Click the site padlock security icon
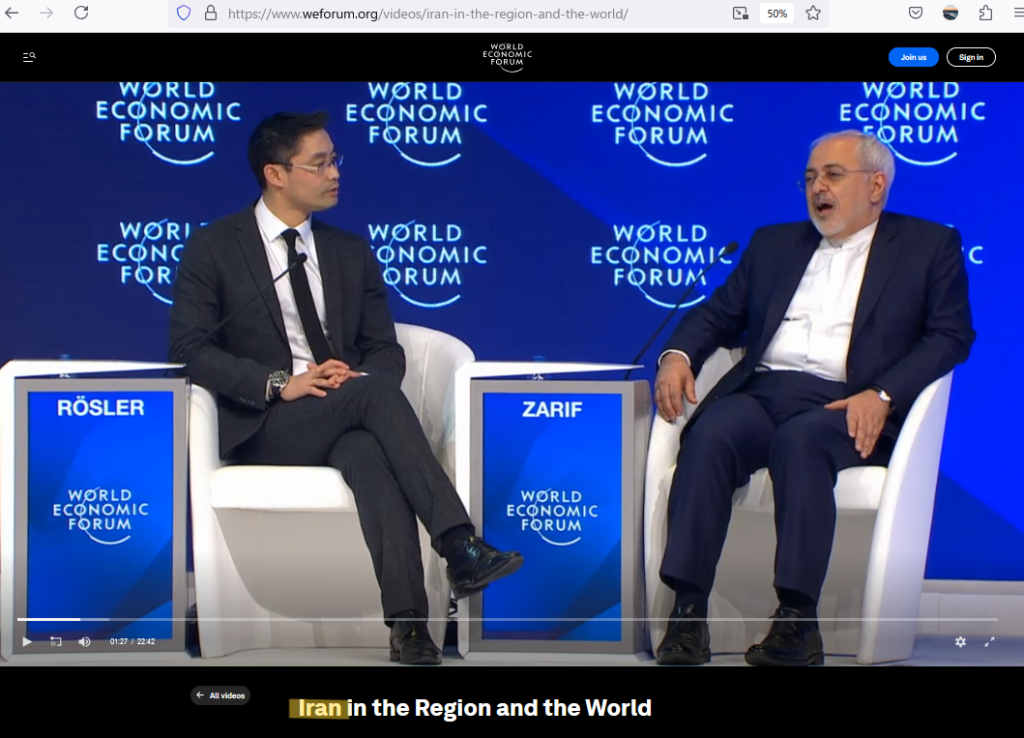1024x738 pixels. pyautogui.click(x=210, y=13)
